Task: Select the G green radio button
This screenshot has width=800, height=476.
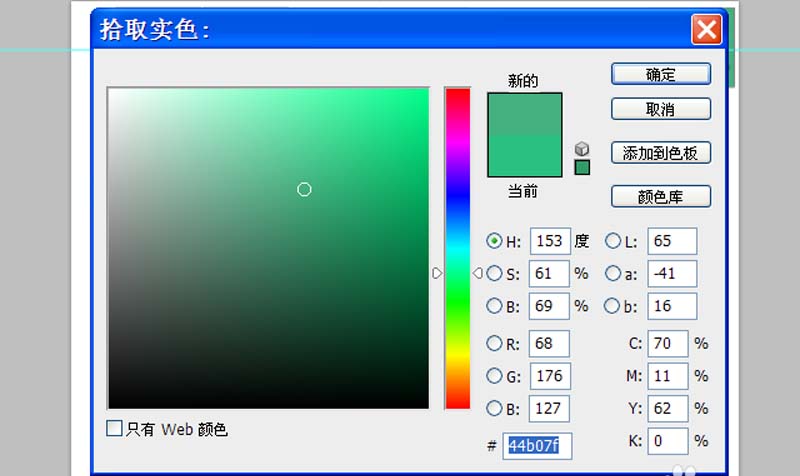Action: tap(494, 376)
